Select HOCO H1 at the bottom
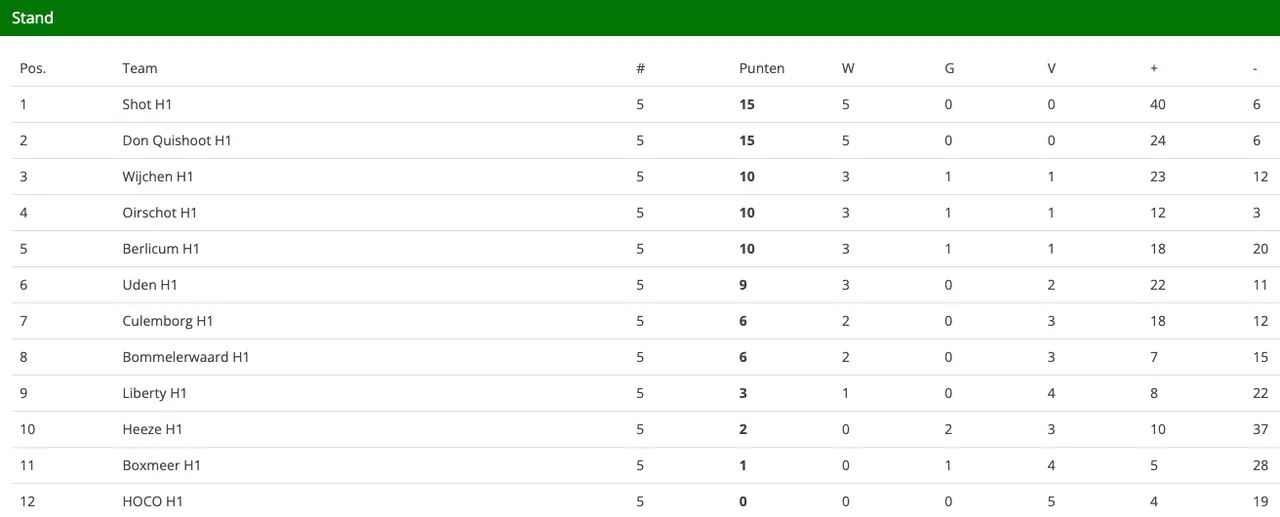Screen dimensions: 1280x517 coord(153,501)
